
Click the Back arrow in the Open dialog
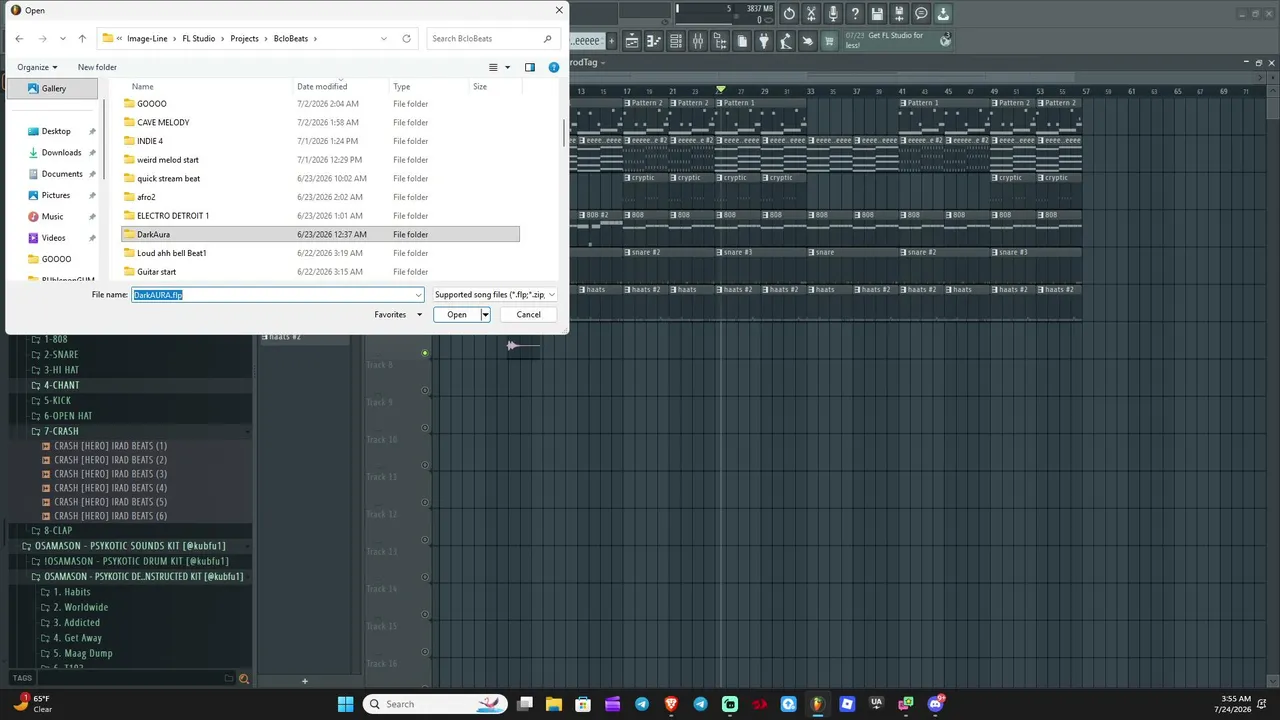click(x=19, y=39)
